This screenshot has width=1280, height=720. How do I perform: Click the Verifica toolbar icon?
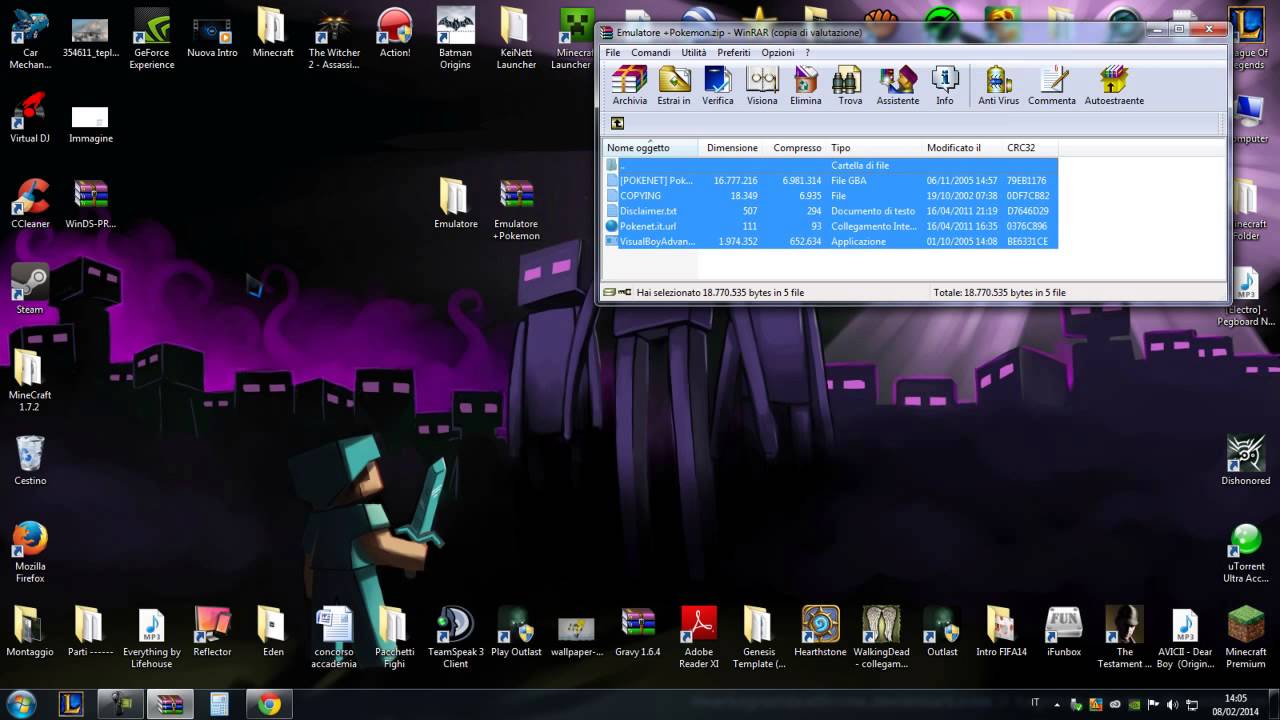click(x=718, y=85)
